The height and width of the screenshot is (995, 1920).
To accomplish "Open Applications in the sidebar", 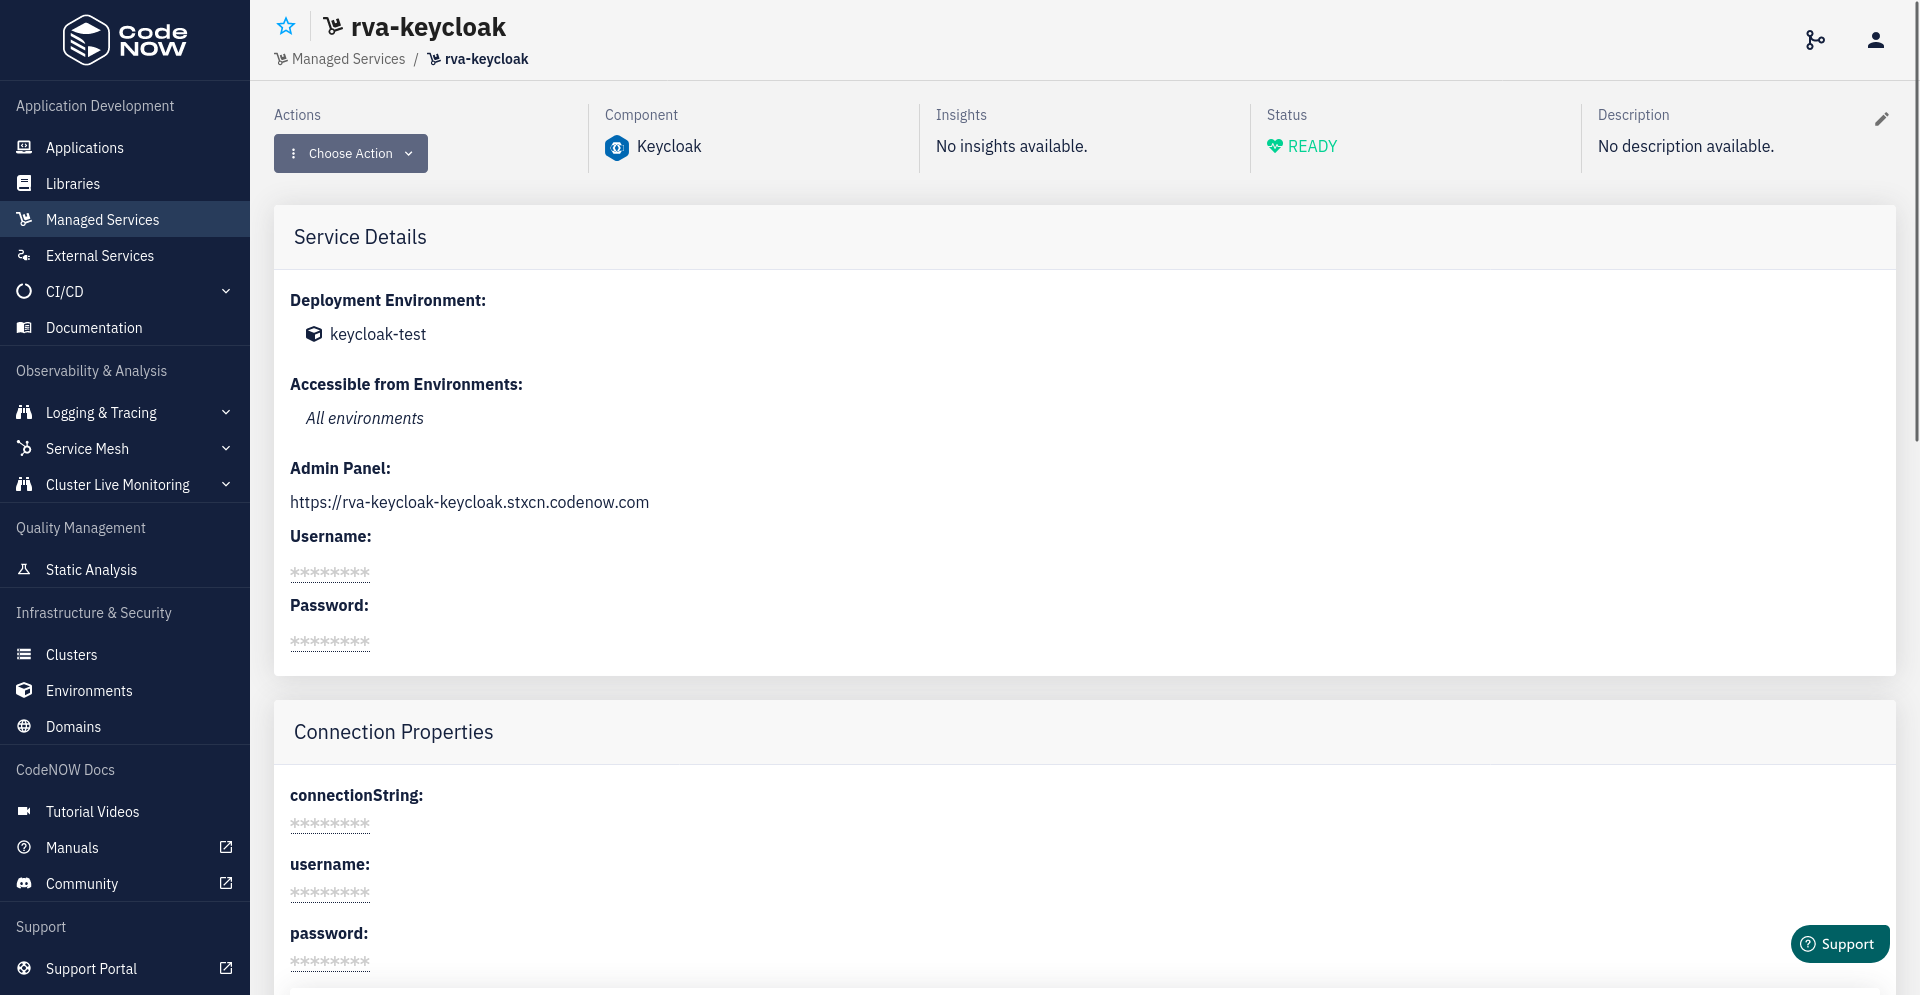I will pyautogui.click(x=125, y=147).
